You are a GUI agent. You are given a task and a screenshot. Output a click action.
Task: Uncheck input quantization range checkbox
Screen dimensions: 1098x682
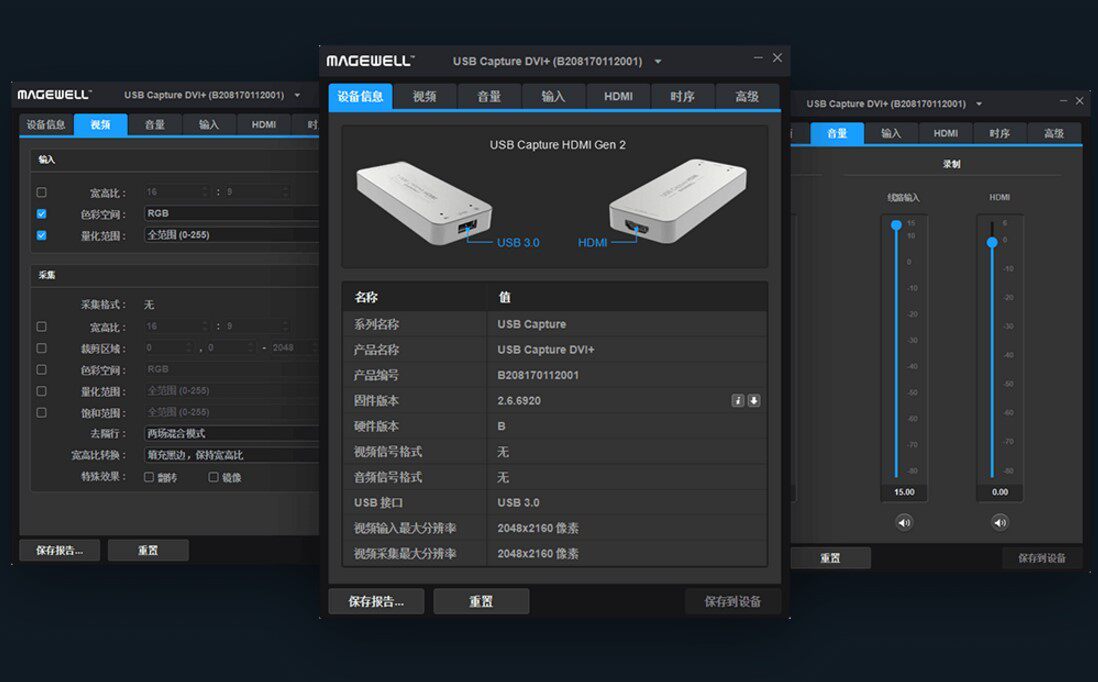(41, 235)
